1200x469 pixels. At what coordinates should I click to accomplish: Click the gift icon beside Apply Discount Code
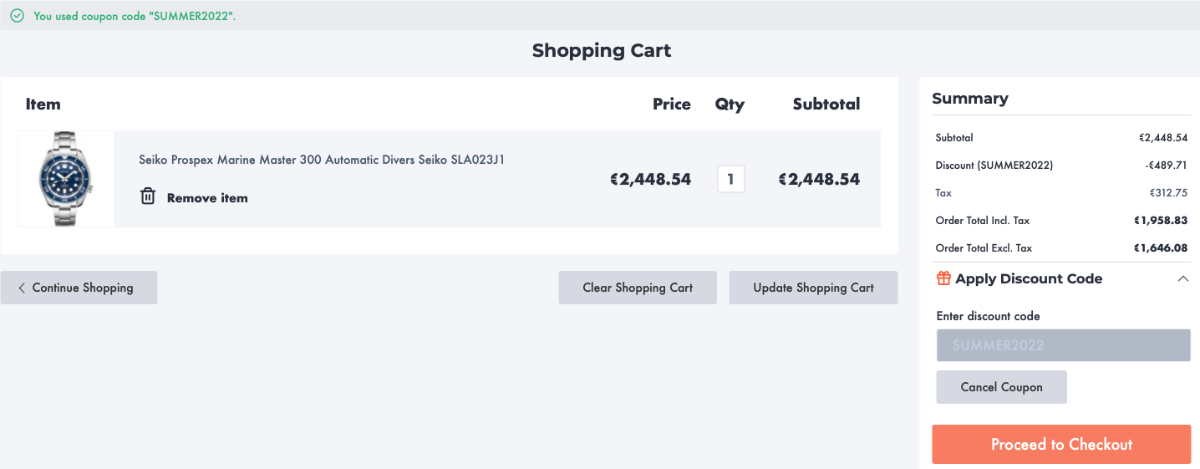click(943, 279)
